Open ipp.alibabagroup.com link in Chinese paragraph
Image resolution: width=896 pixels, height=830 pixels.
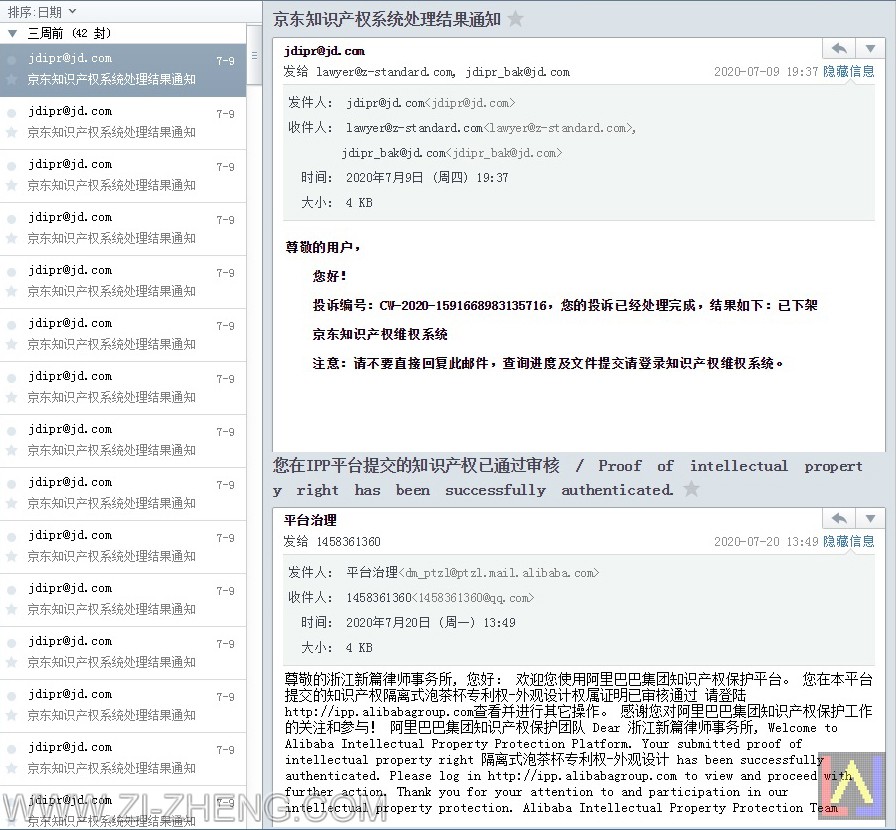(379, 712)
